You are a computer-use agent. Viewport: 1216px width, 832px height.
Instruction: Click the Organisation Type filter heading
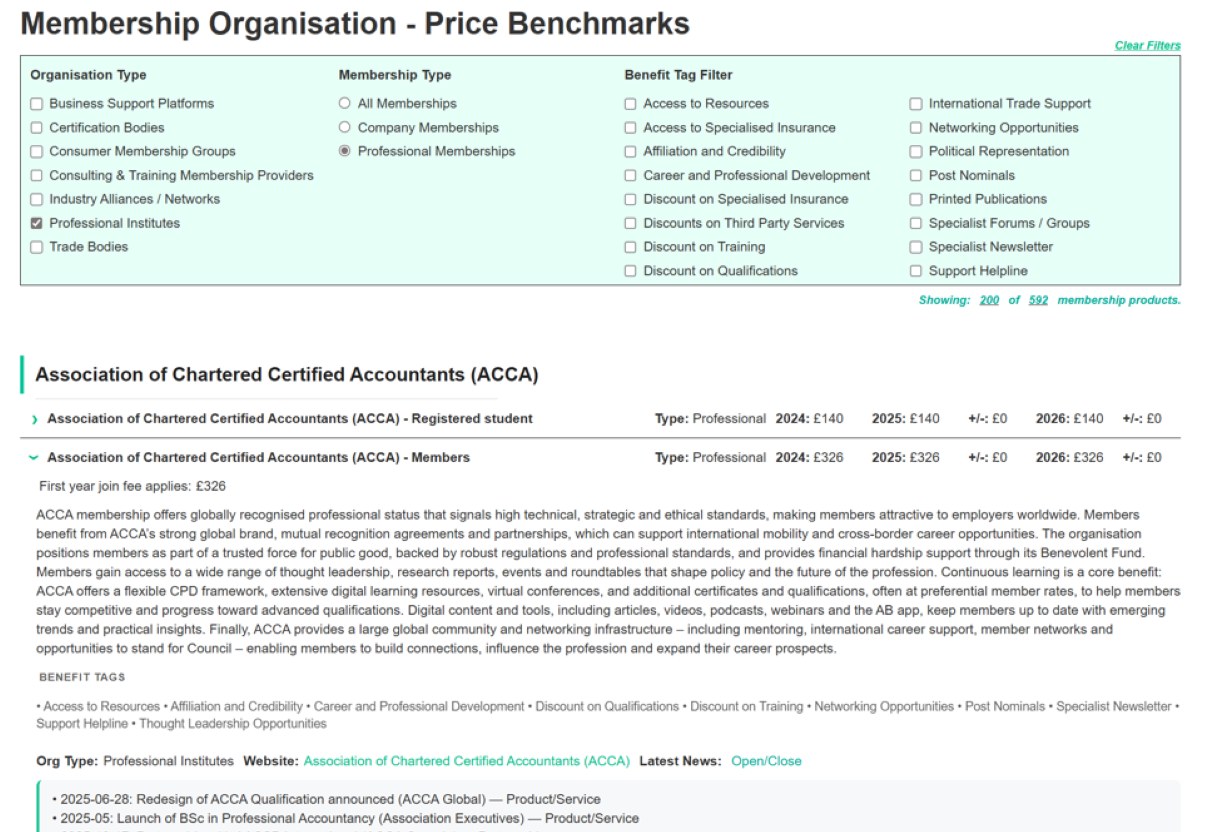(x=88, y=75)
